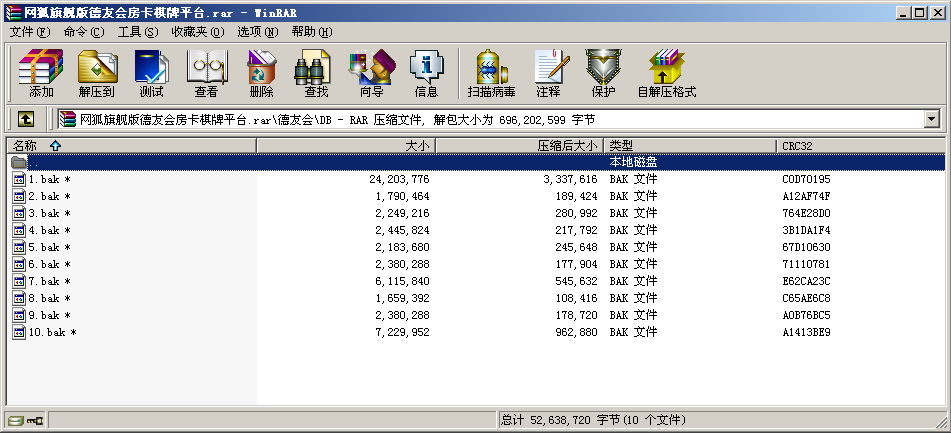The width and height of the screenshot is (951, 433).
Task: Click size value 6,115,840
Action: tap(402, 281)
